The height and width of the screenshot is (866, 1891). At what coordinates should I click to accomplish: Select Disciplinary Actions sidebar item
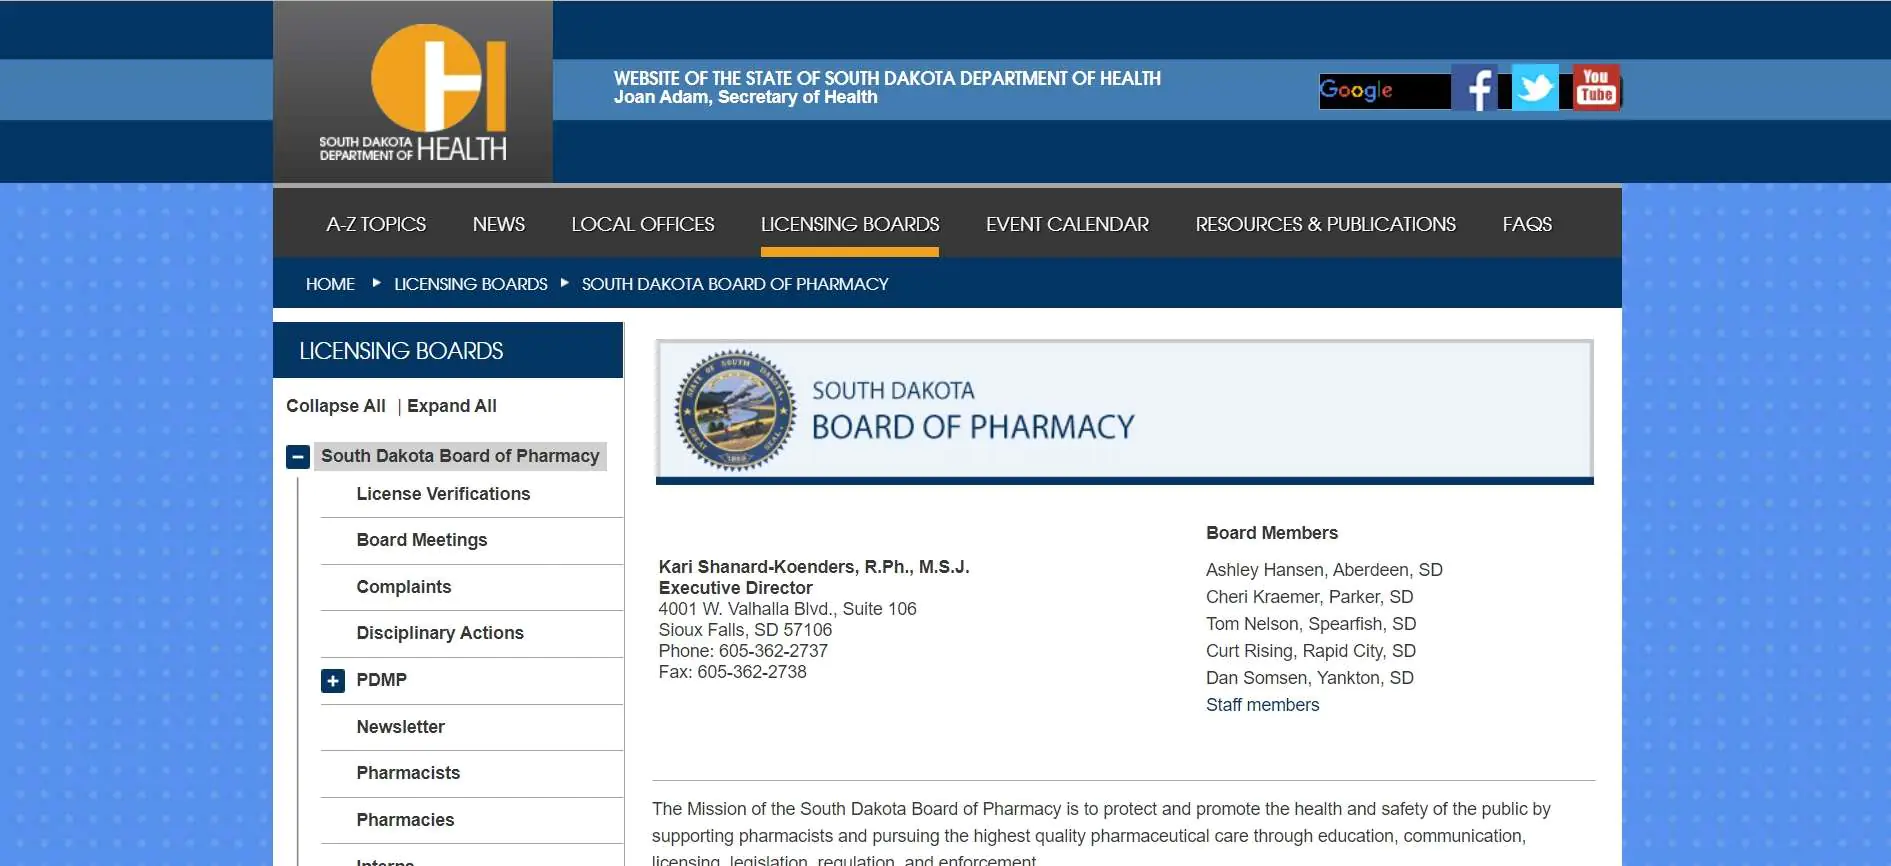[x=440, y=633]
